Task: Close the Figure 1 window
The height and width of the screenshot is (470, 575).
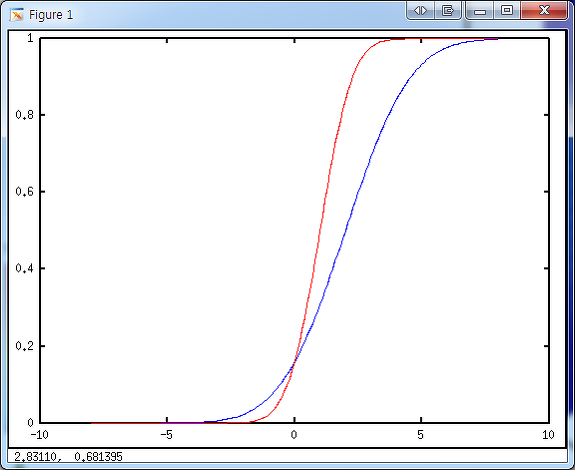Action: [x=544, y=10]
